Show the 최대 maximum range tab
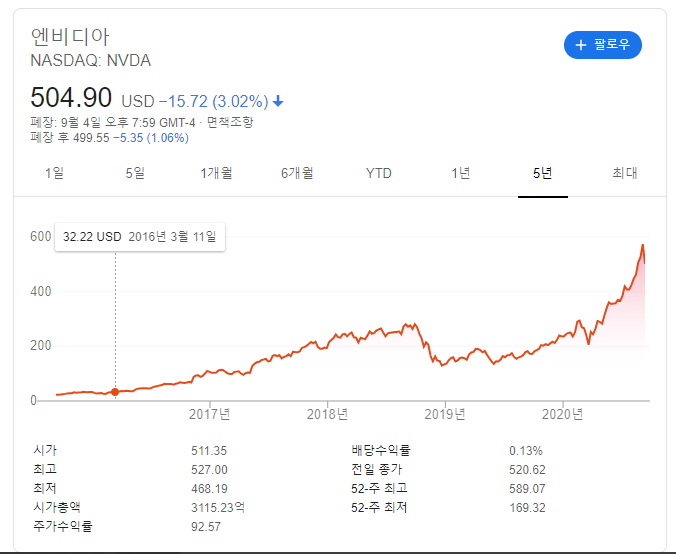This screenshot has width=676, height=554. coord(625,173)
